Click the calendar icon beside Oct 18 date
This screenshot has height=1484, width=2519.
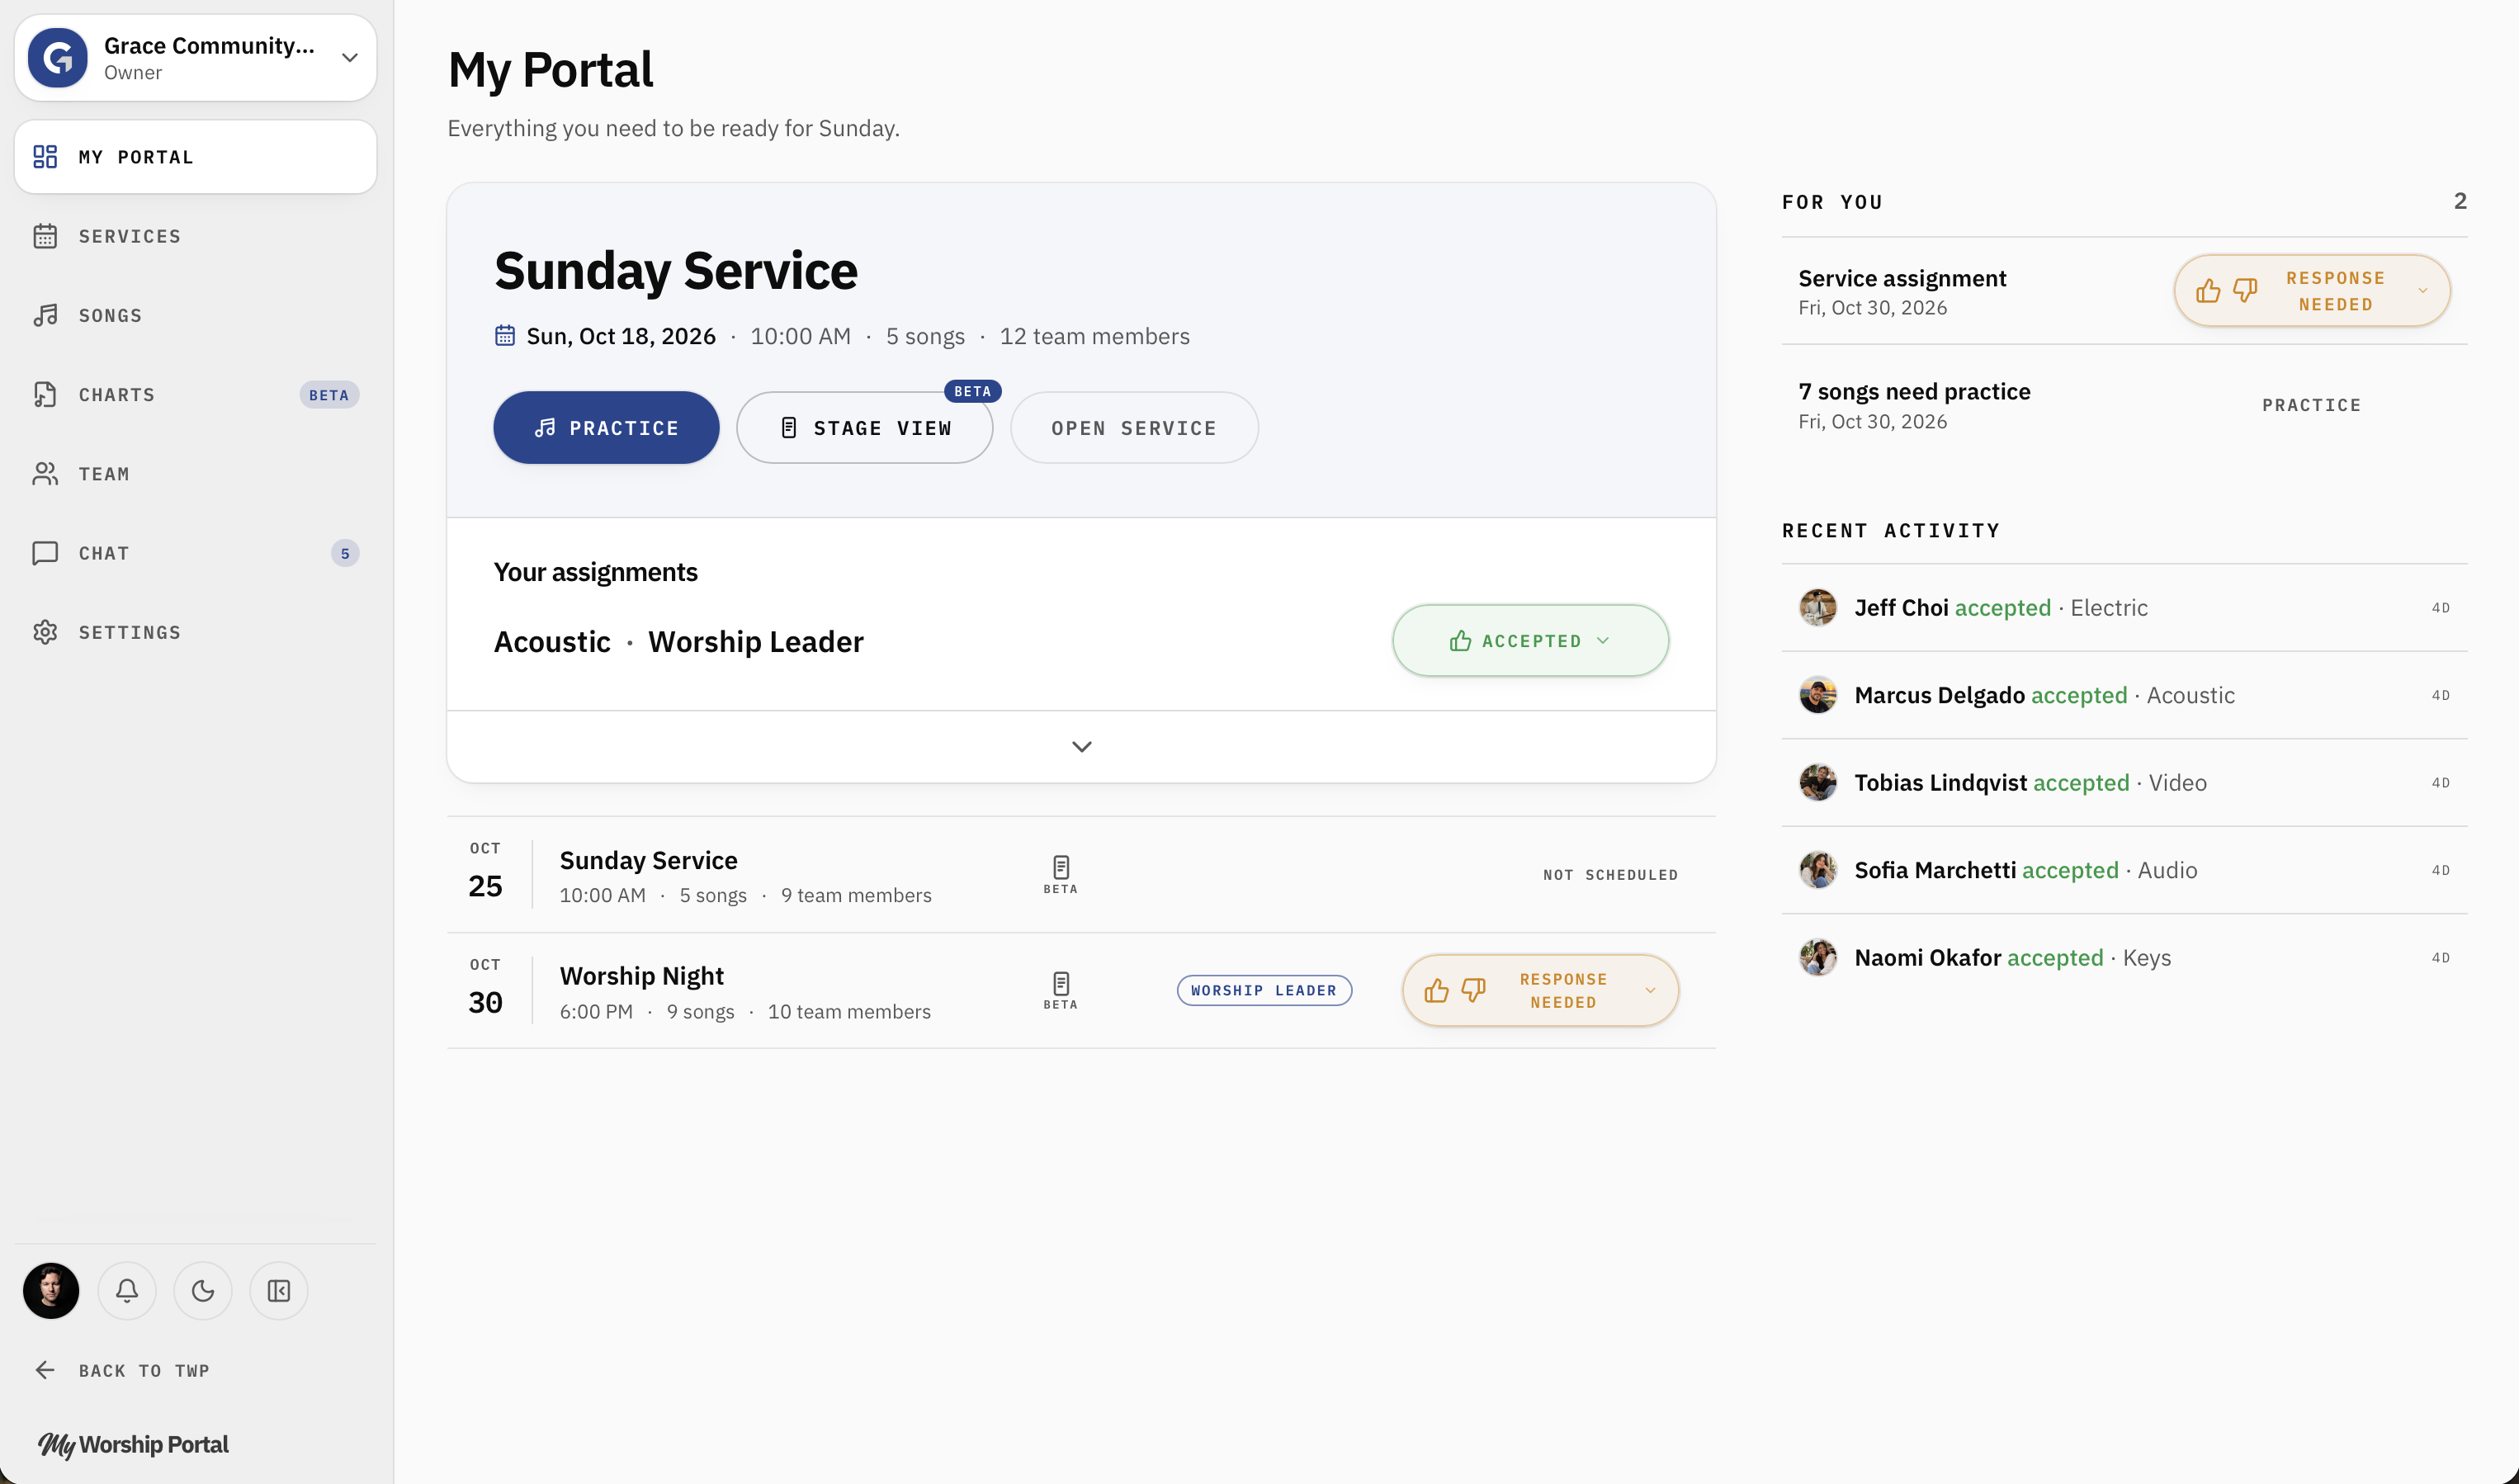(505, 335)
